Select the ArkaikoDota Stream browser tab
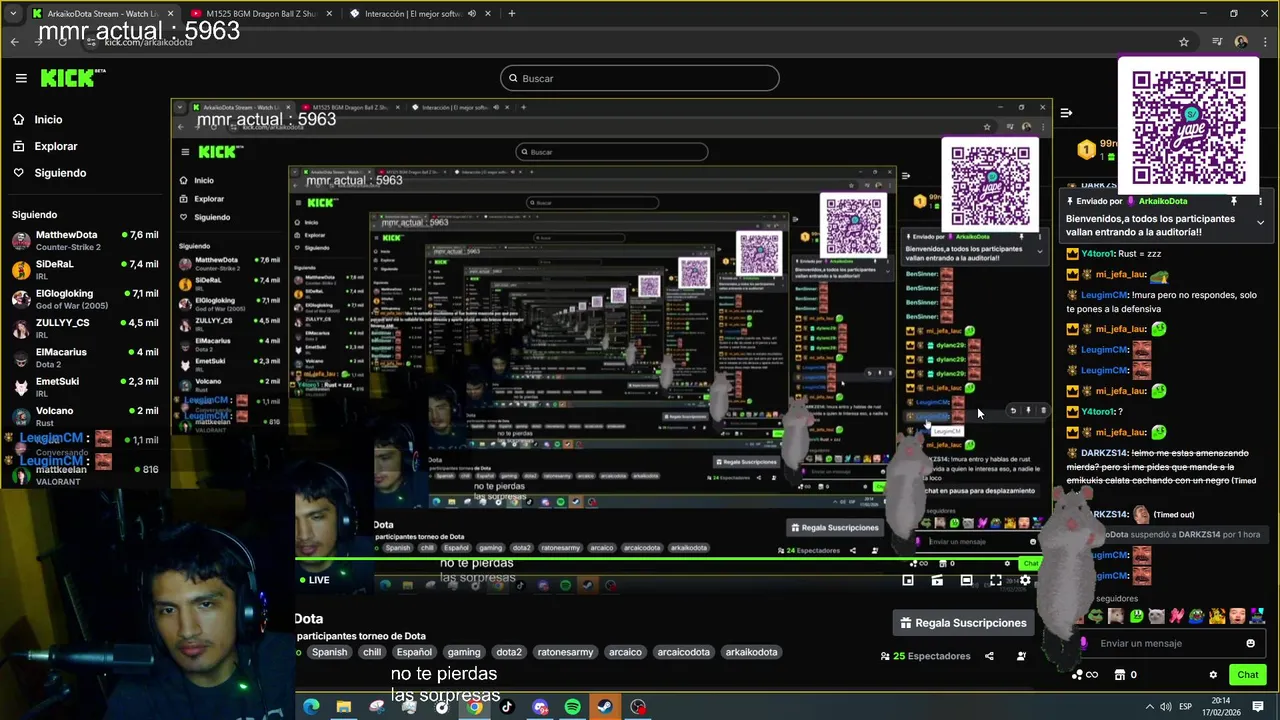The width and height of the screenshot is (1280, 720). pyautogui.click(x=100, y=13)
